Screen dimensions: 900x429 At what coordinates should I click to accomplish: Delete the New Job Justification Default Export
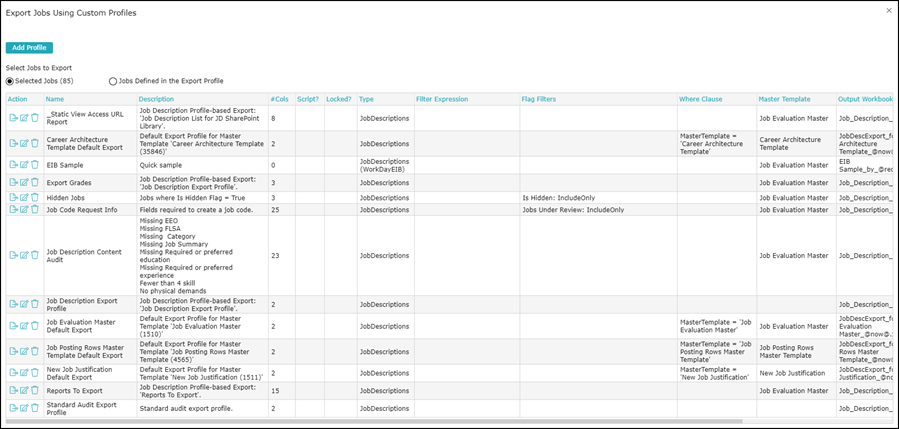coord(34,372)
